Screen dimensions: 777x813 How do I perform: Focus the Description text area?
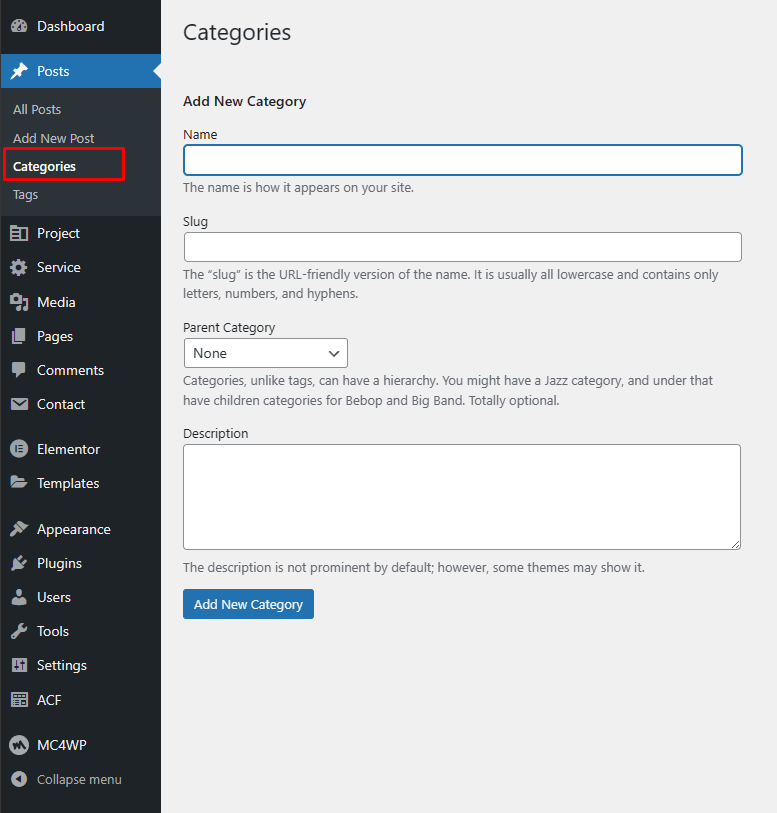coord(462,497)
